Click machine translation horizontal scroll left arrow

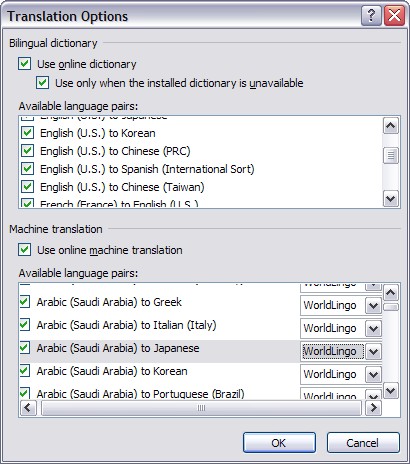[x=28, y=408]
